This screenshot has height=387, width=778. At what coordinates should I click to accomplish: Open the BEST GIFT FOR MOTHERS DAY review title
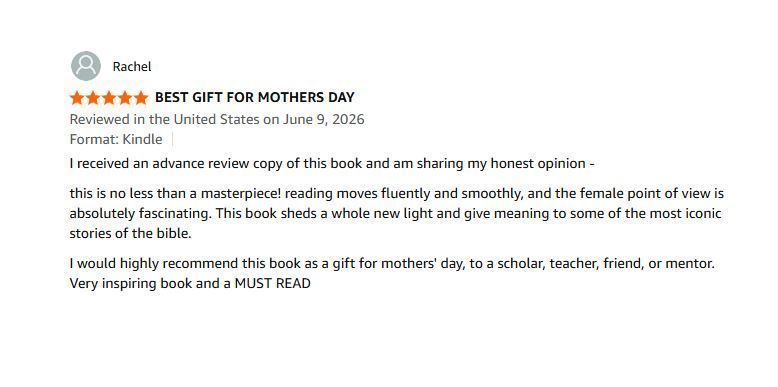[255, 98]
